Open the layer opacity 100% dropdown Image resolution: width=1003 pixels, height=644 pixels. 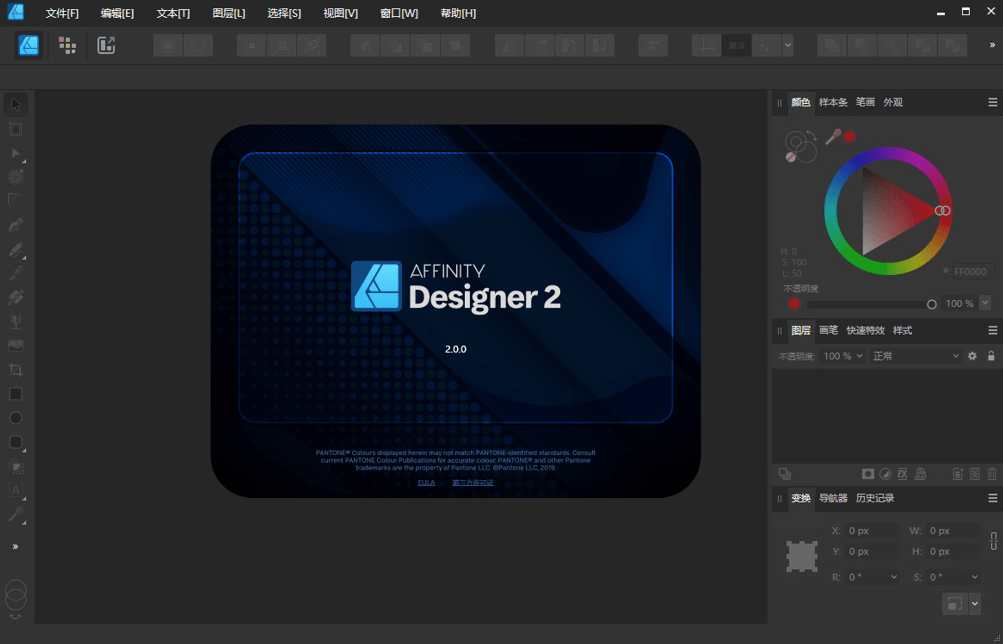[843, 356]
